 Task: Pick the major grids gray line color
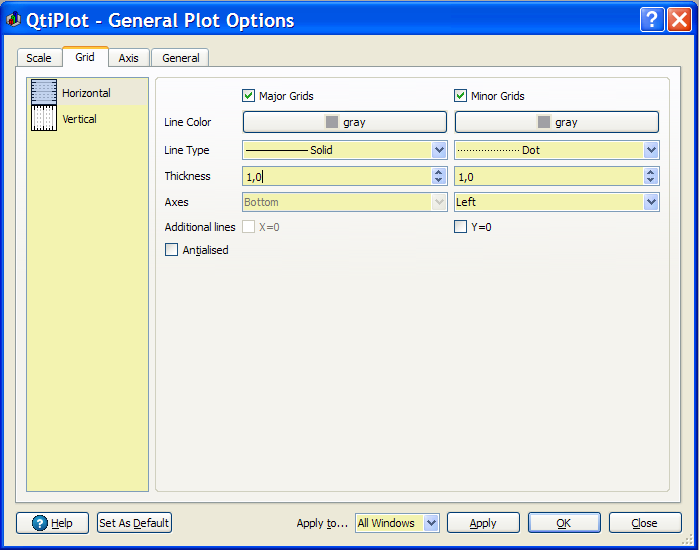344,122
